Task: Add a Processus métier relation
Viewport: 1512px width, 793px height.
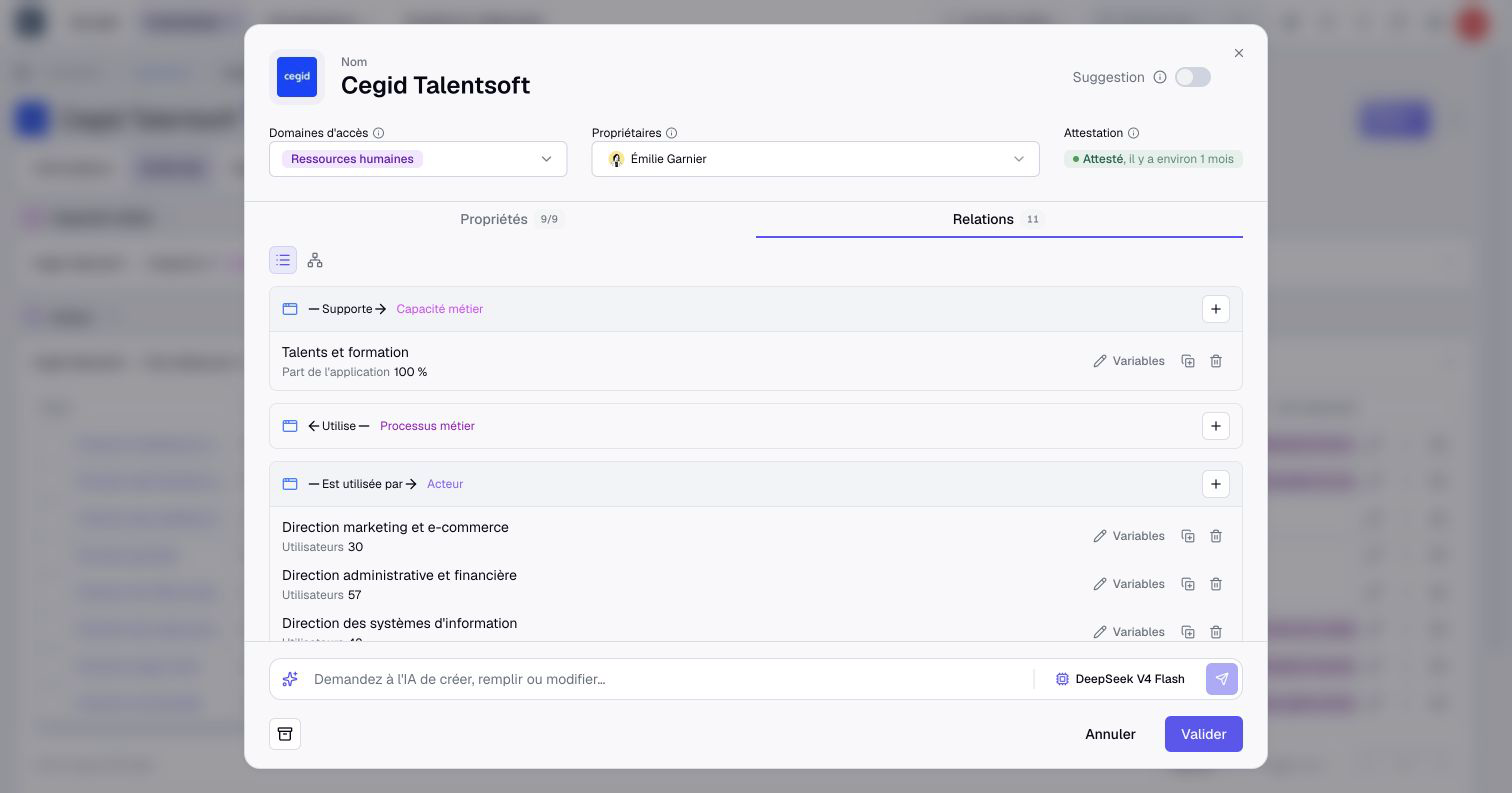Action: 1216,426
